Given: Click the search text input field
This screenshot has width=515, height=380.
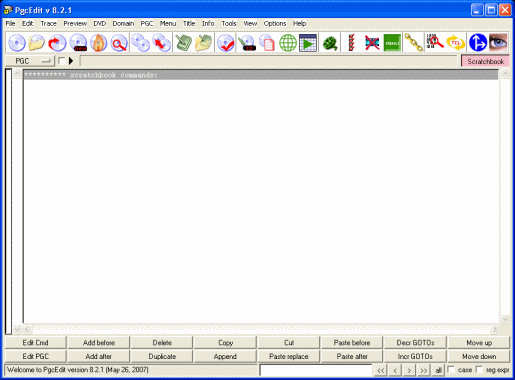Looking at the screenshot, I should [x=316, y=370].
